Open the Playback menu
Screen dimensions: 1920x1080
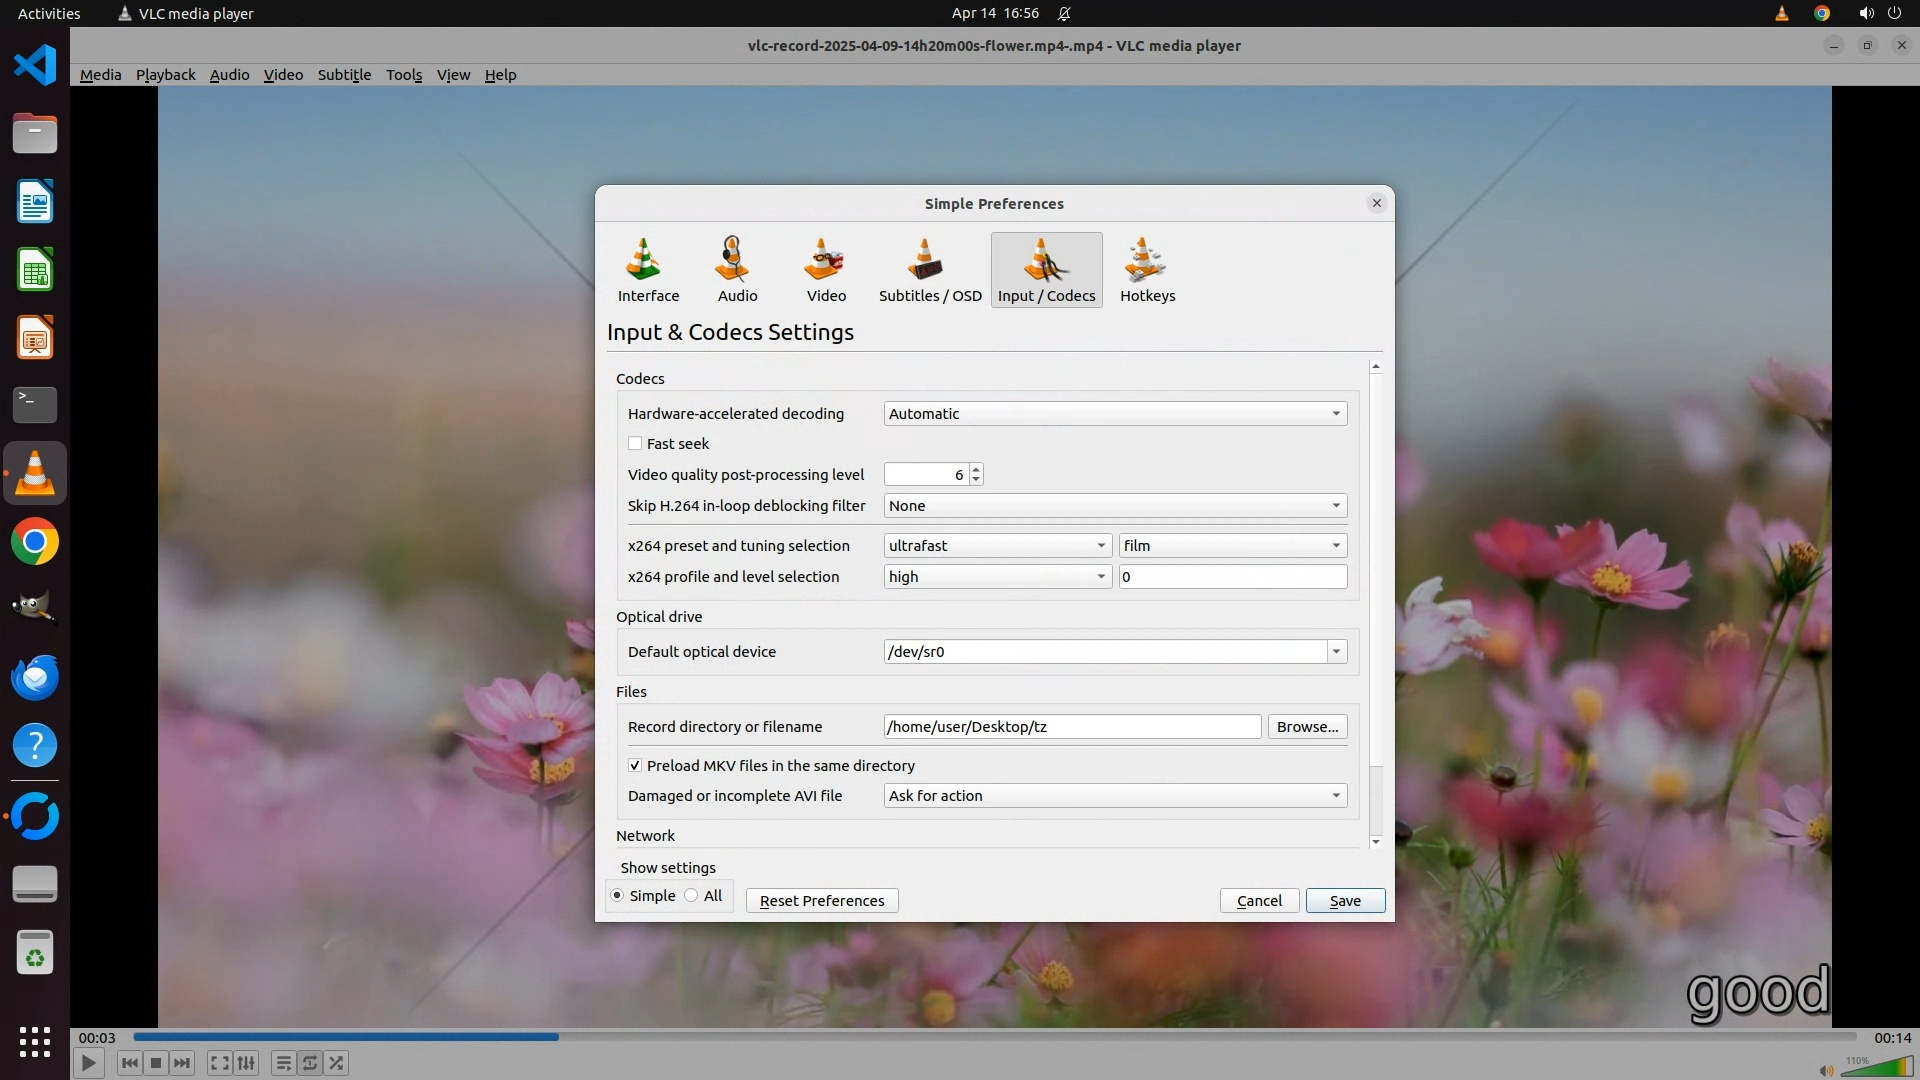(165, 75)
